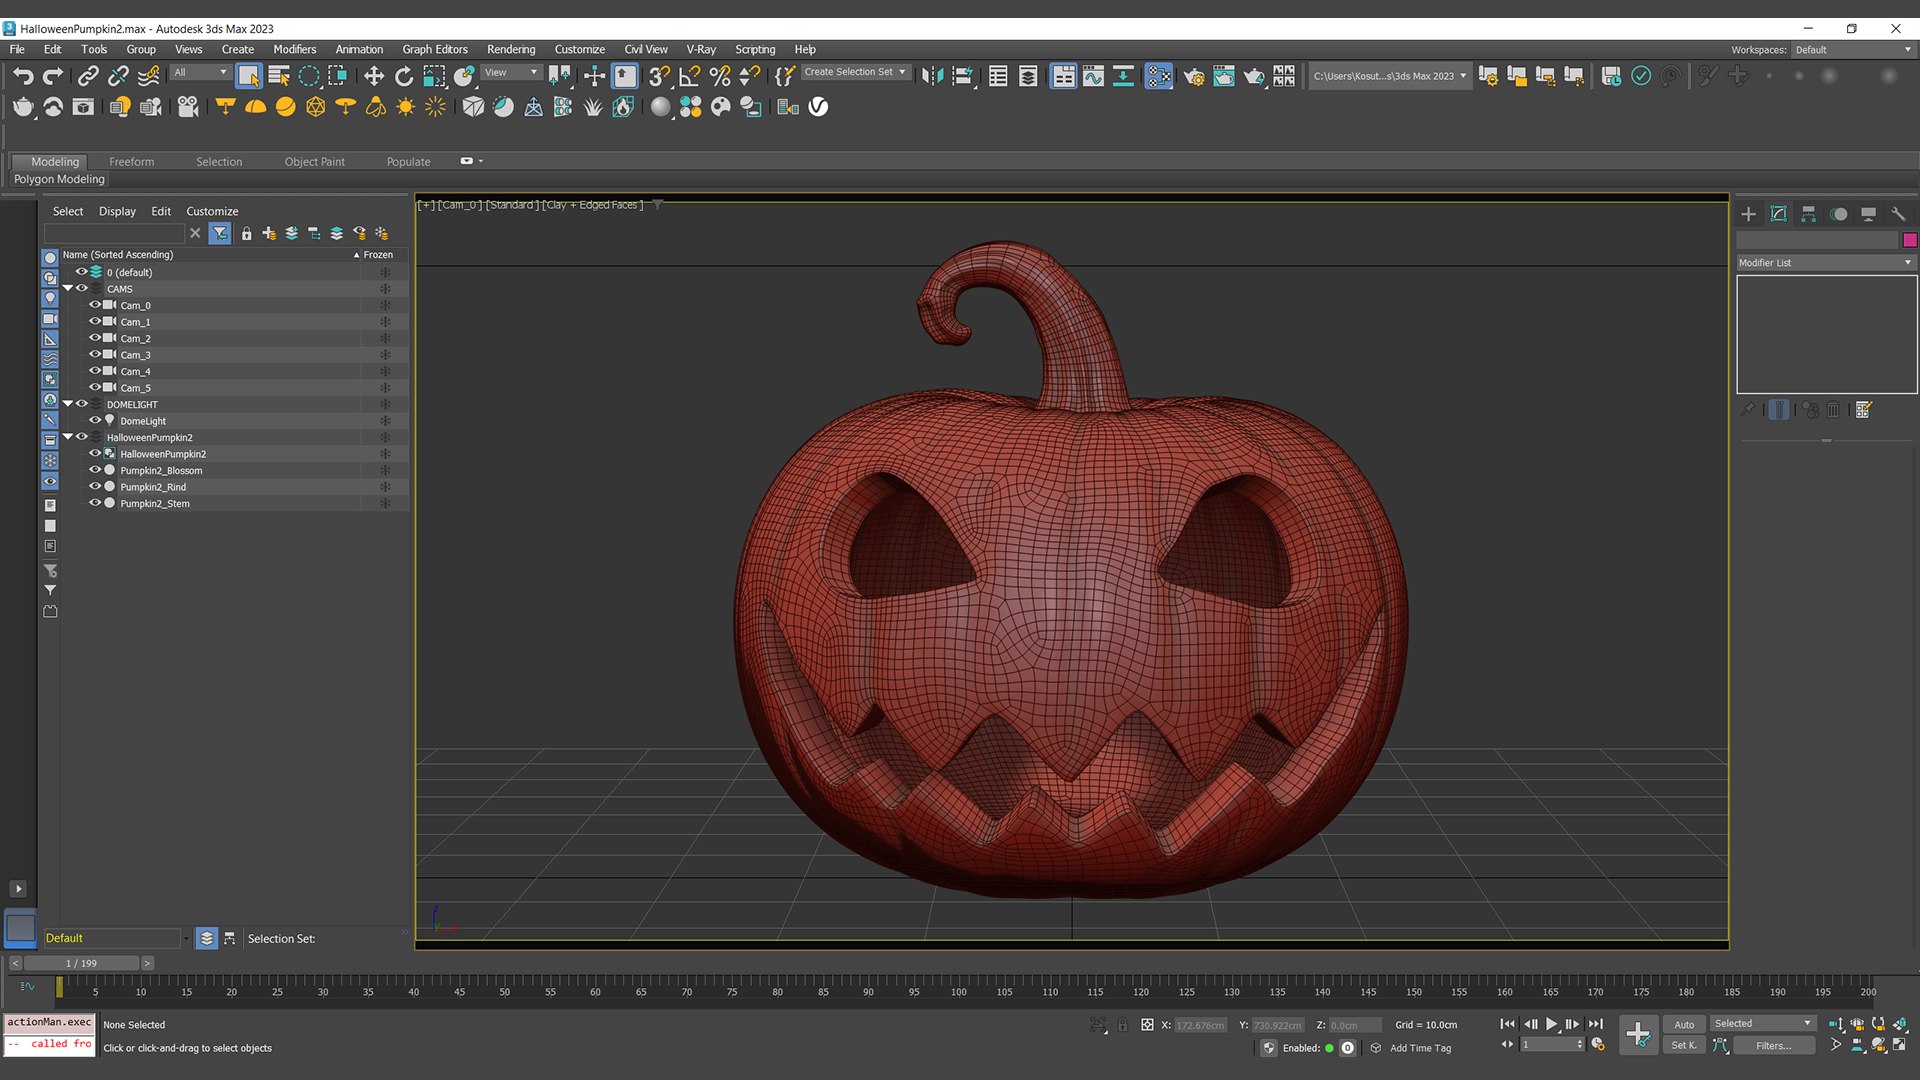Viewport: 1920px width, 1080px height.
Task: Hide the DomeLight object
Action: coord(95,421)
